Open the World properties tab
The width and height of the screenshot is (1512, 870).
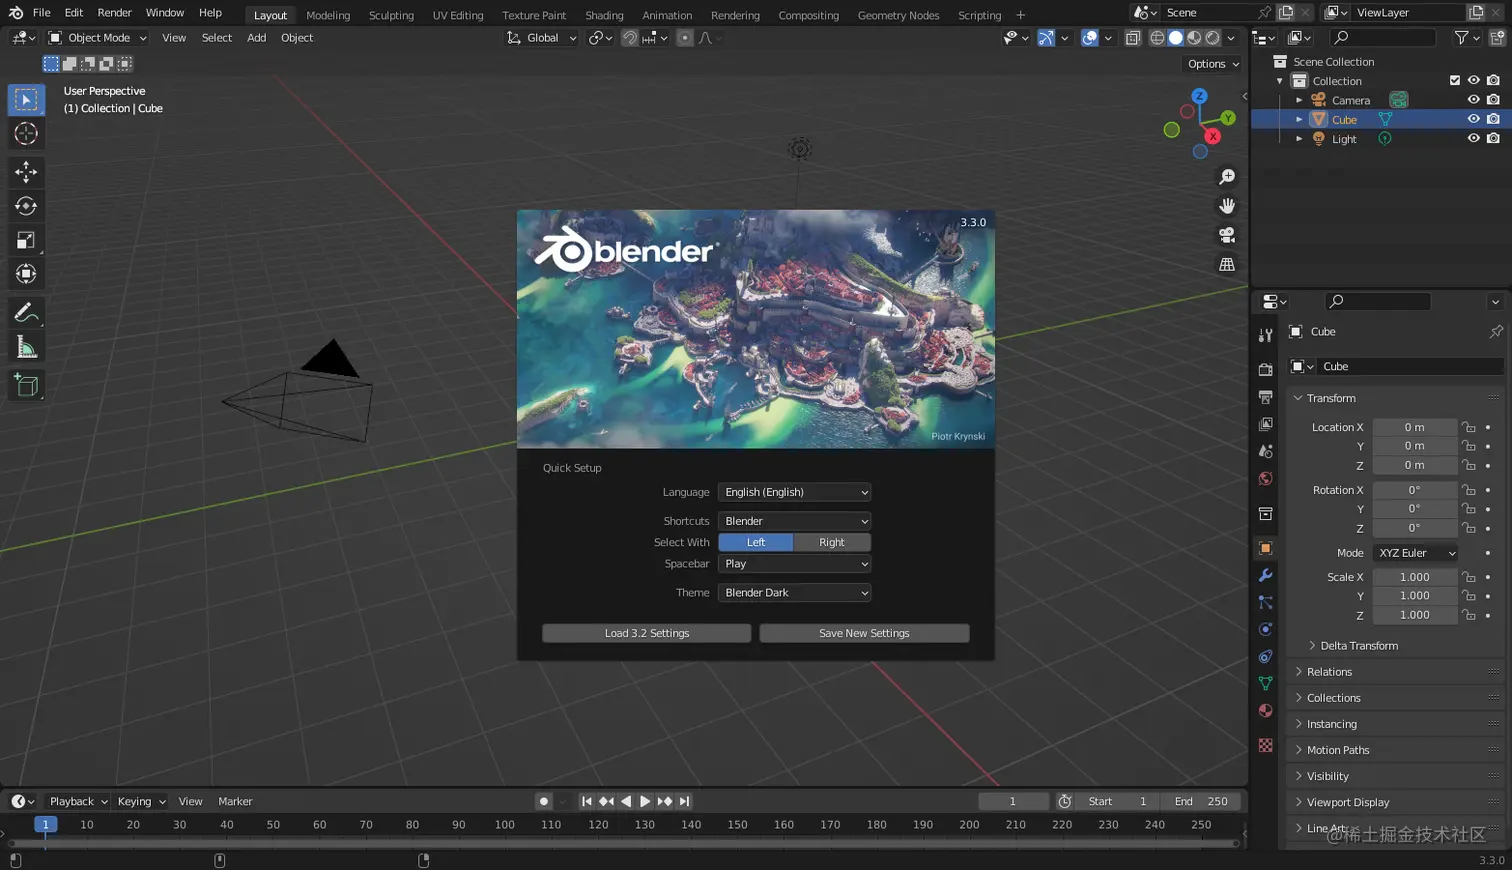pos(1265,479)
